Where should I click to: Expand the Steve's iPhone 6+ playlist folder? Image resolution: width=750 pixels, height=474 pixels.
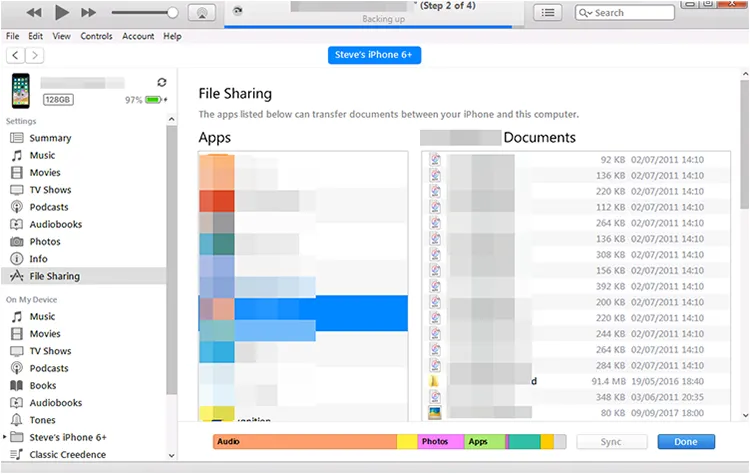coord(5,437)
